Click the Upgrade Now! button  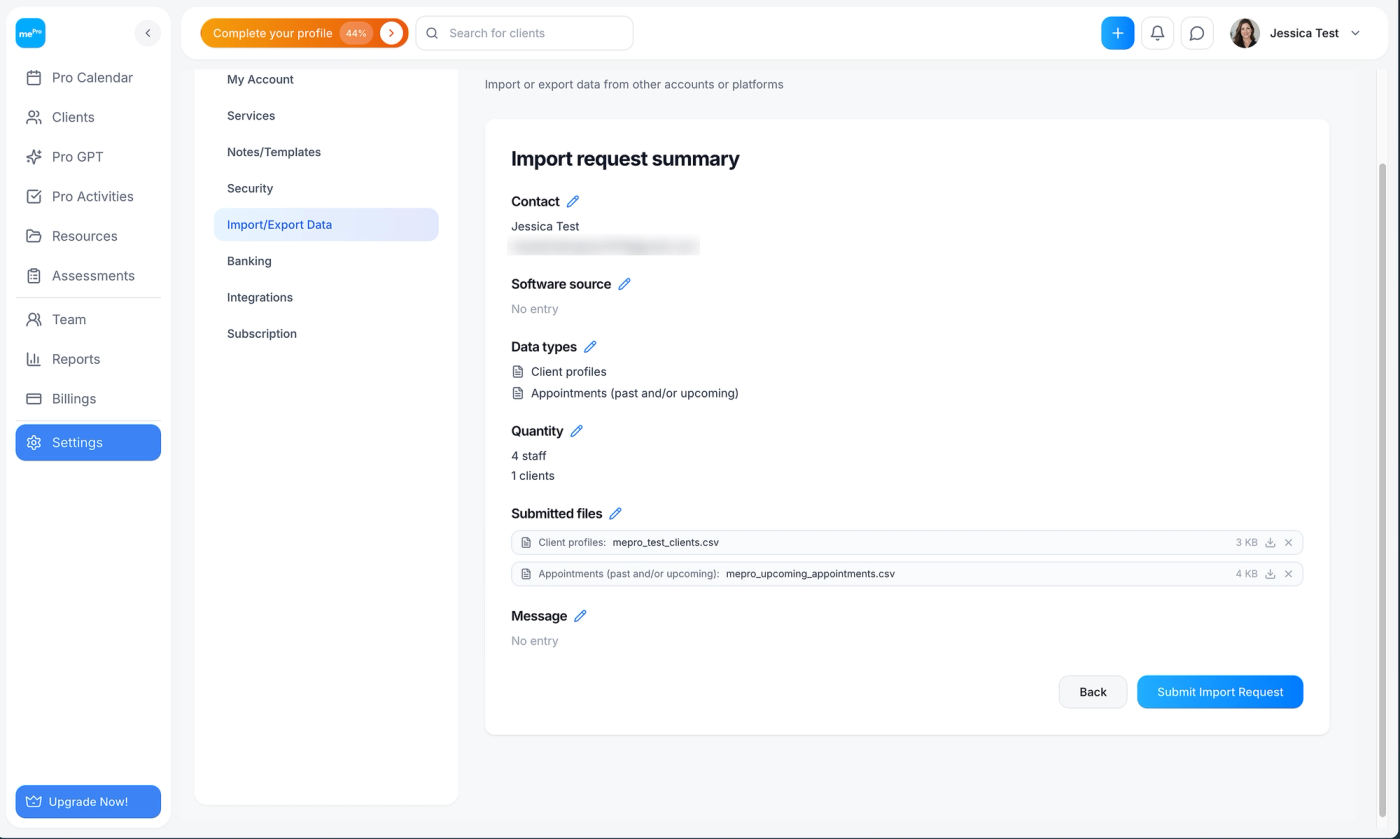[88, 802]
